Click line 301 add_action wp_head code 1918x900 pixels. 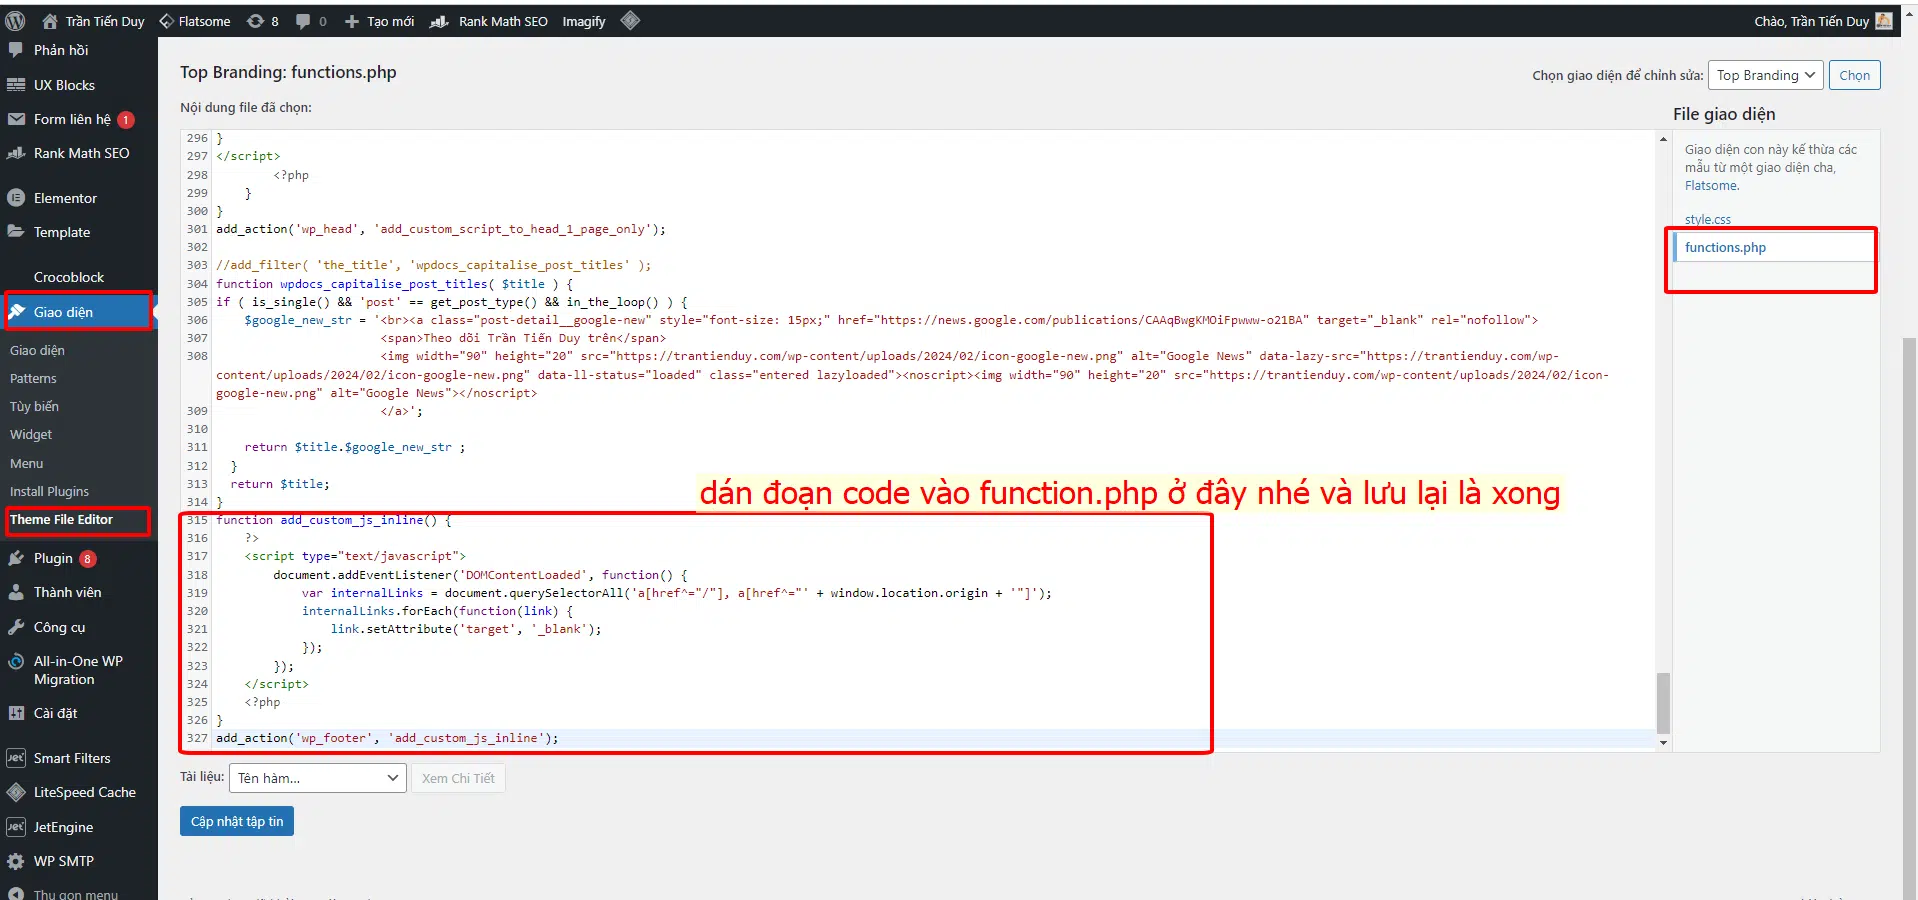(441, 229)
